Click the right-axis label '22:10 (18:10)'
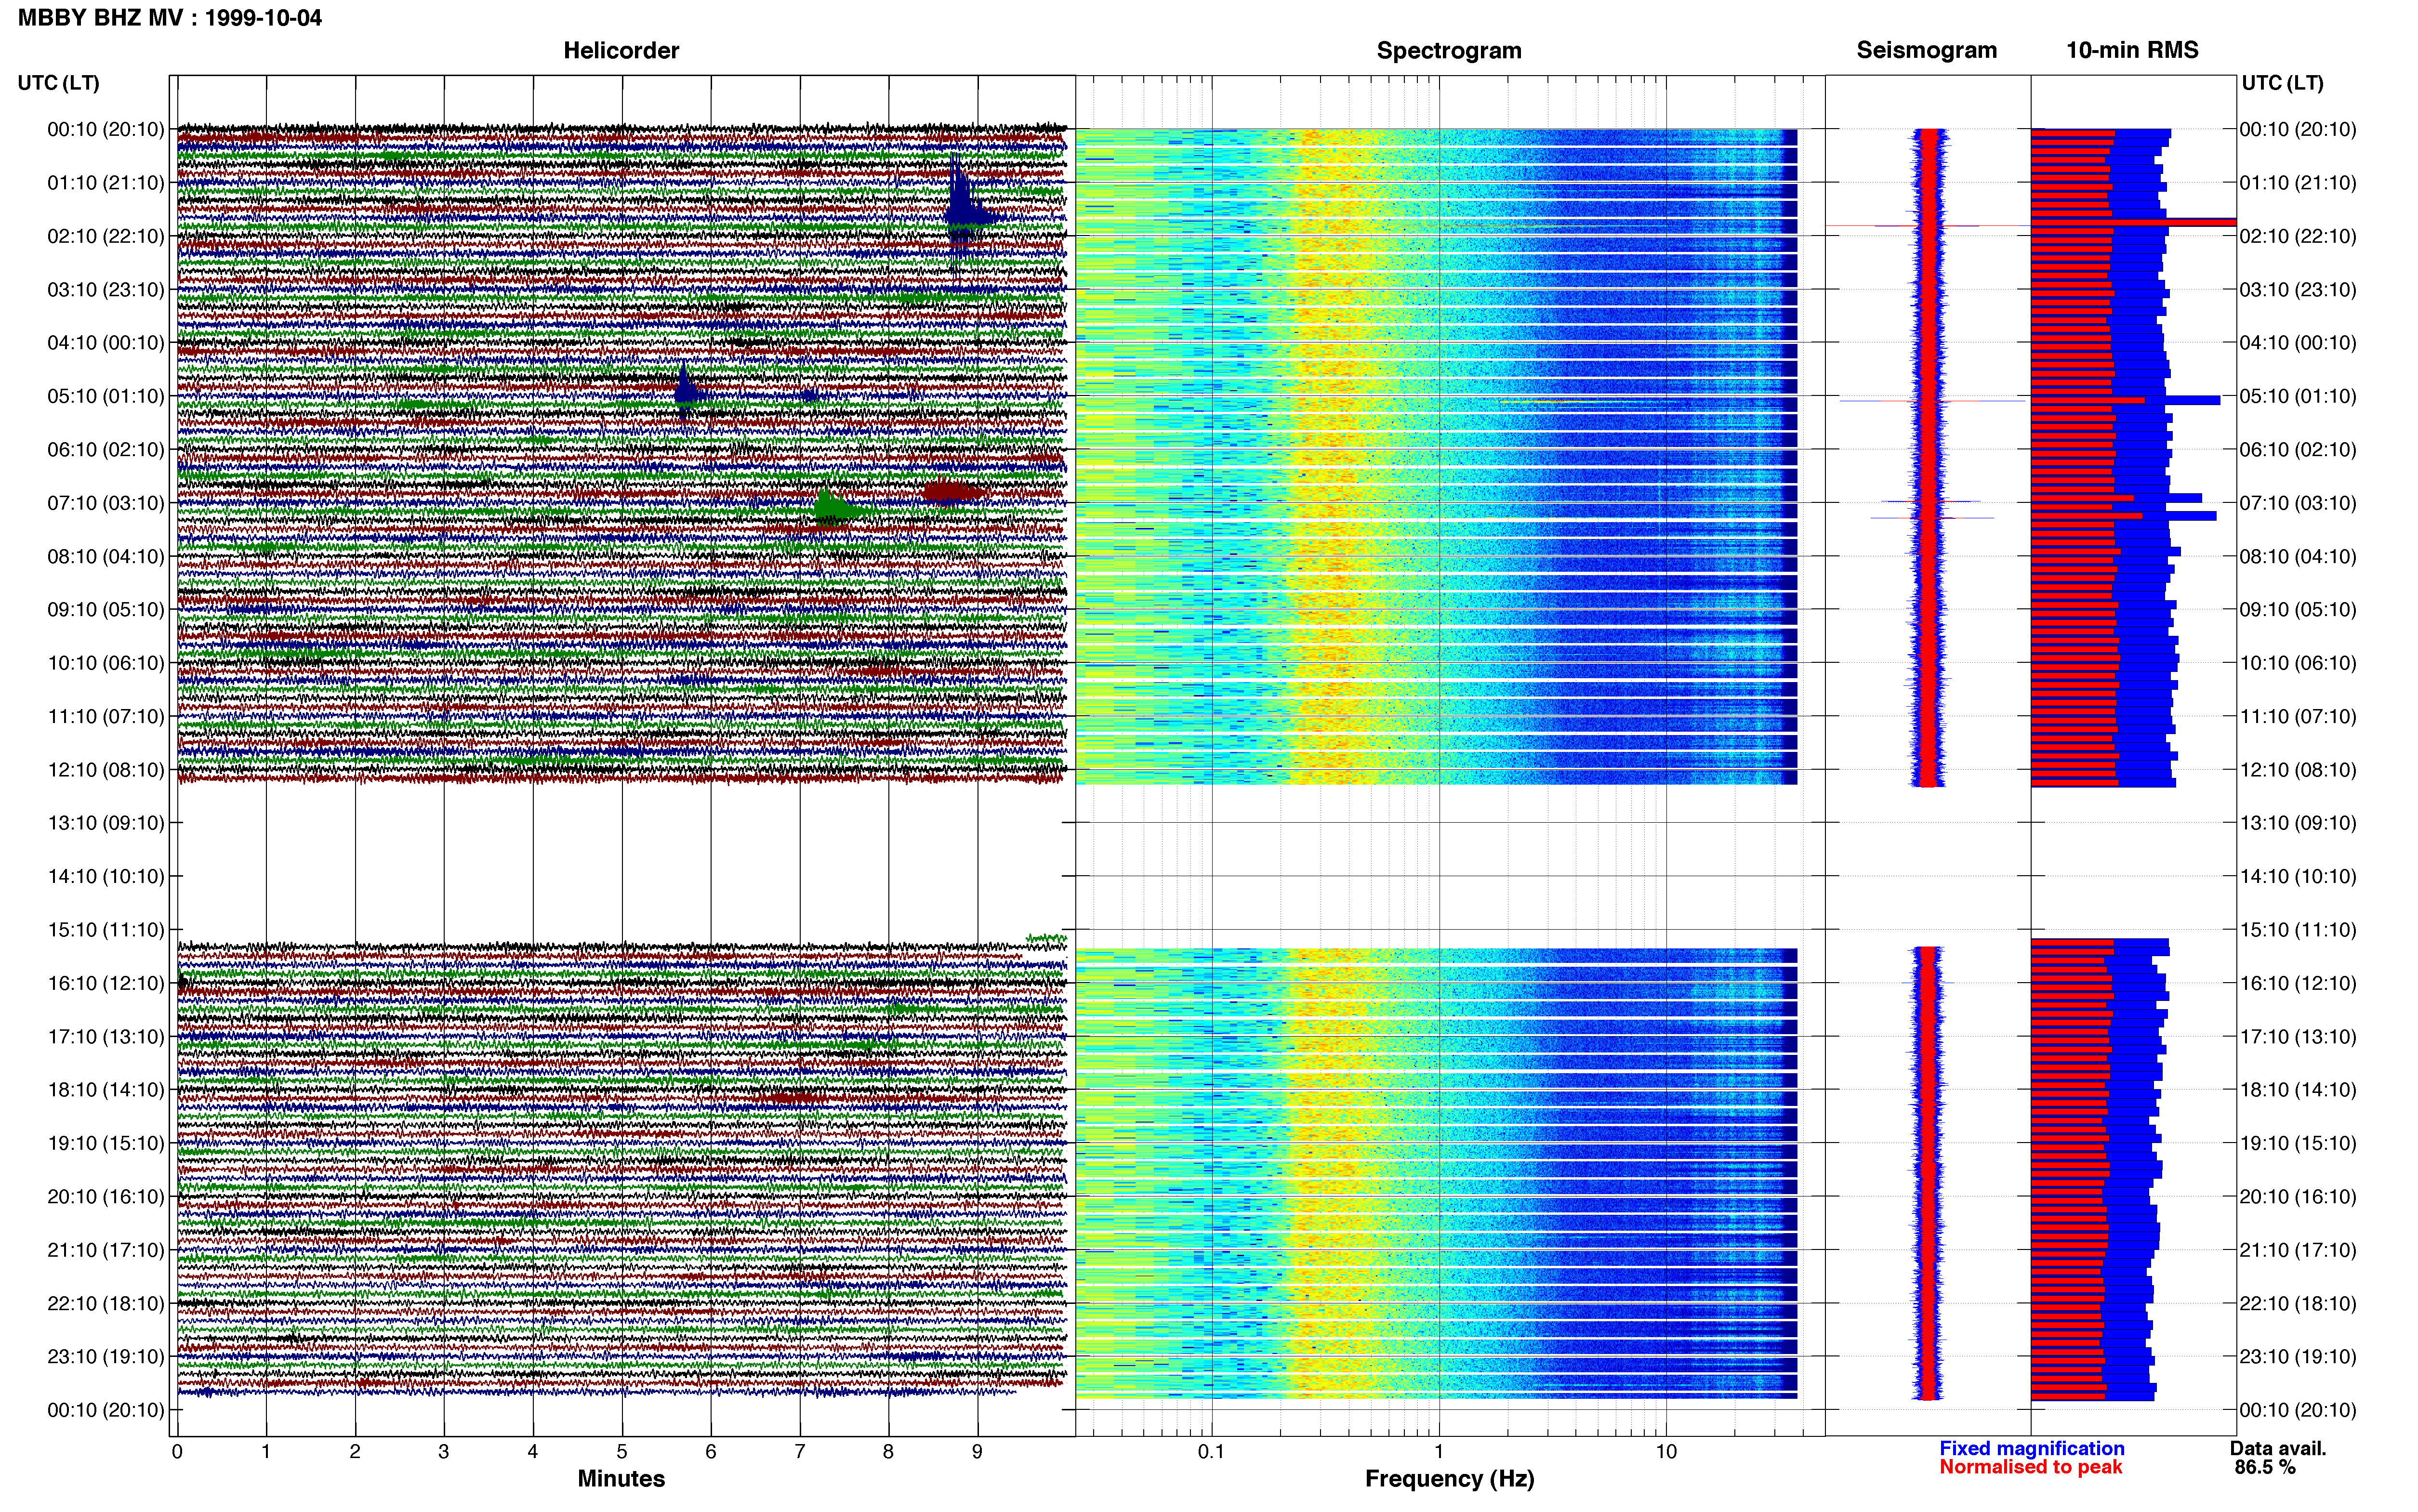The image size is (2418, 1512). (x=2298, y=1304)
